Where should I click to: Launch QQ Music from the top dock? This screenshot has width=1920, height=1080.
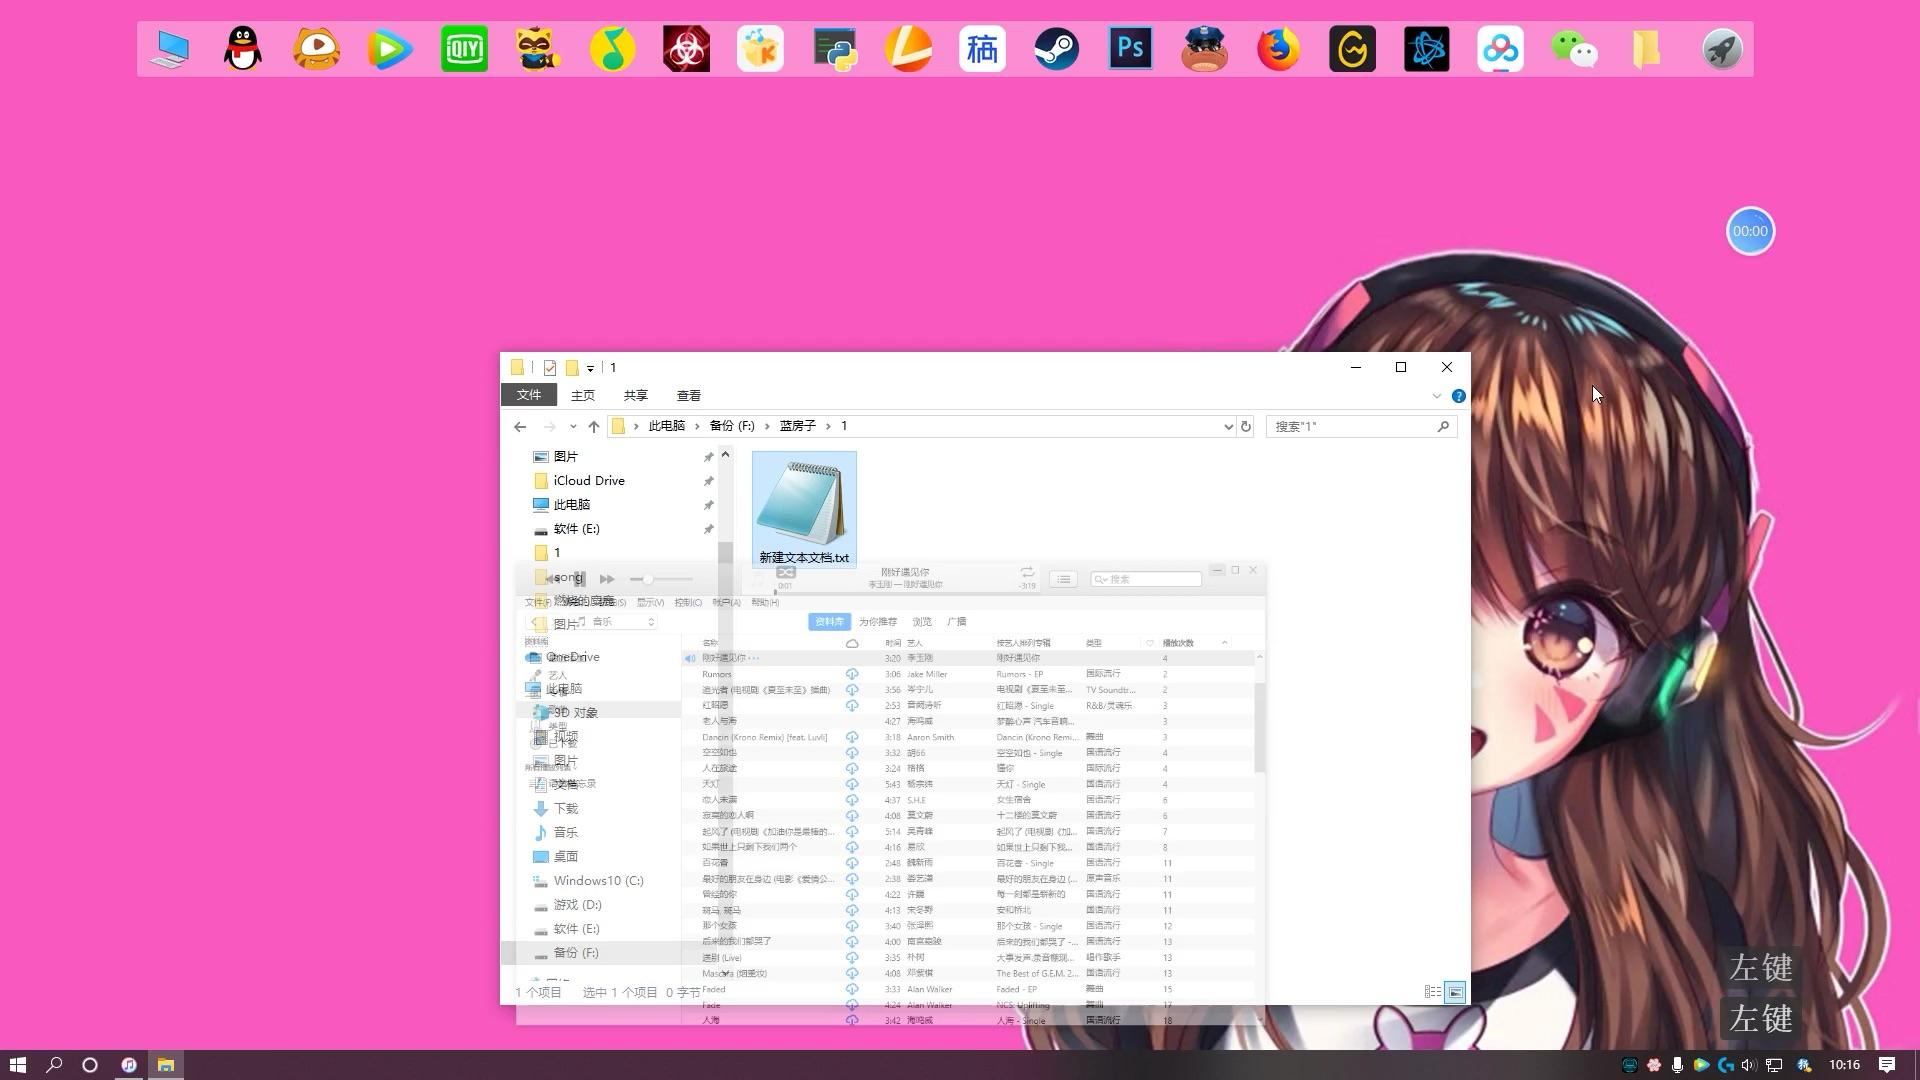[612, 49]
